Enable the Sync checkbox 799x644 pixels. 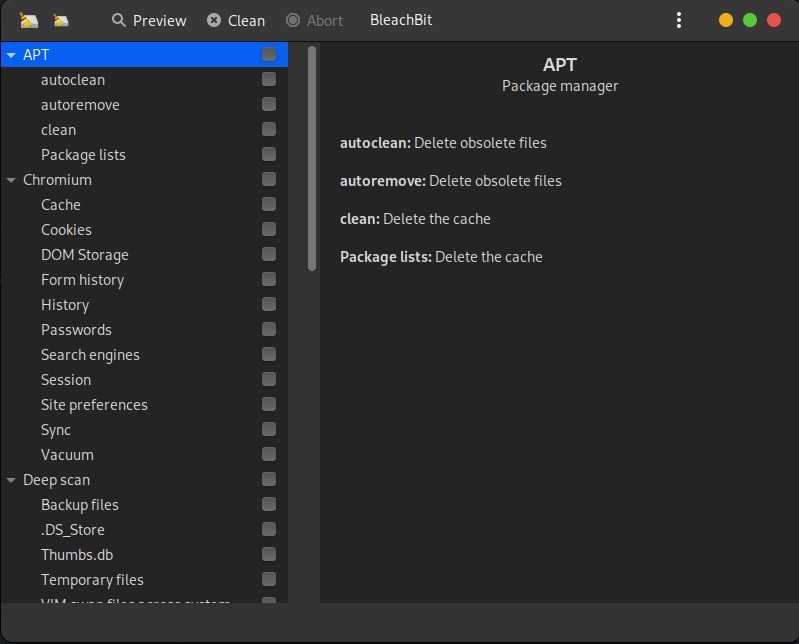click(269, 428)
